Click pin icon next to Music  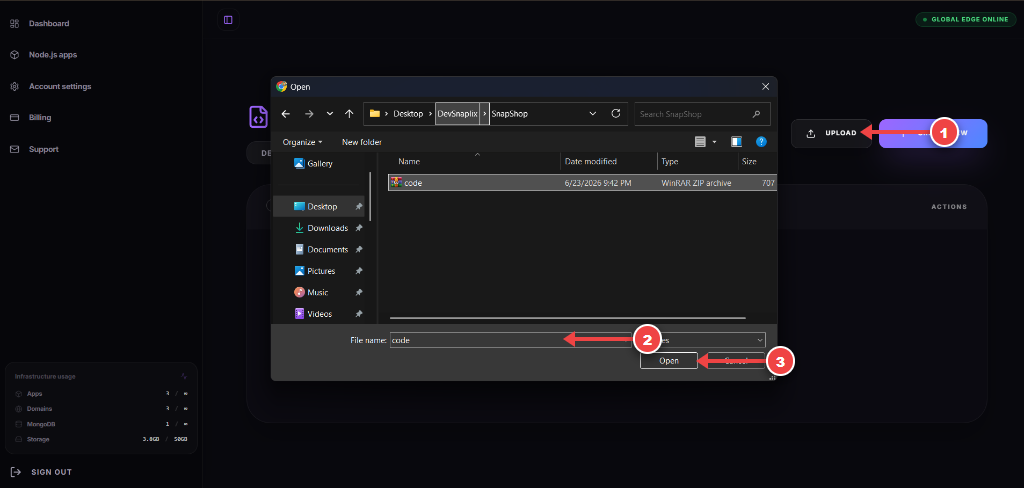pyautogui.click(x=359, y=293)
